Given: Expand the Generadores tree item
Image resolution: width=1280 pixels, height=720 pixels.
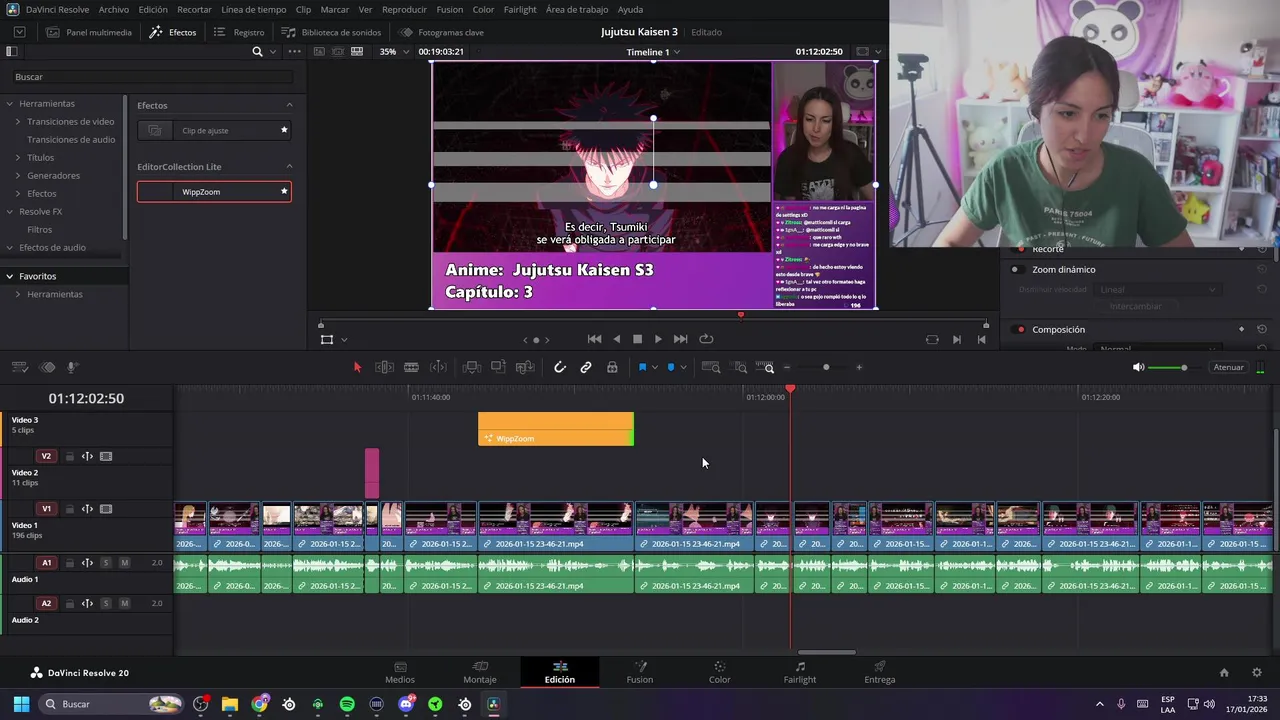Looking at the screenshot, I should (x=18, y=175).
